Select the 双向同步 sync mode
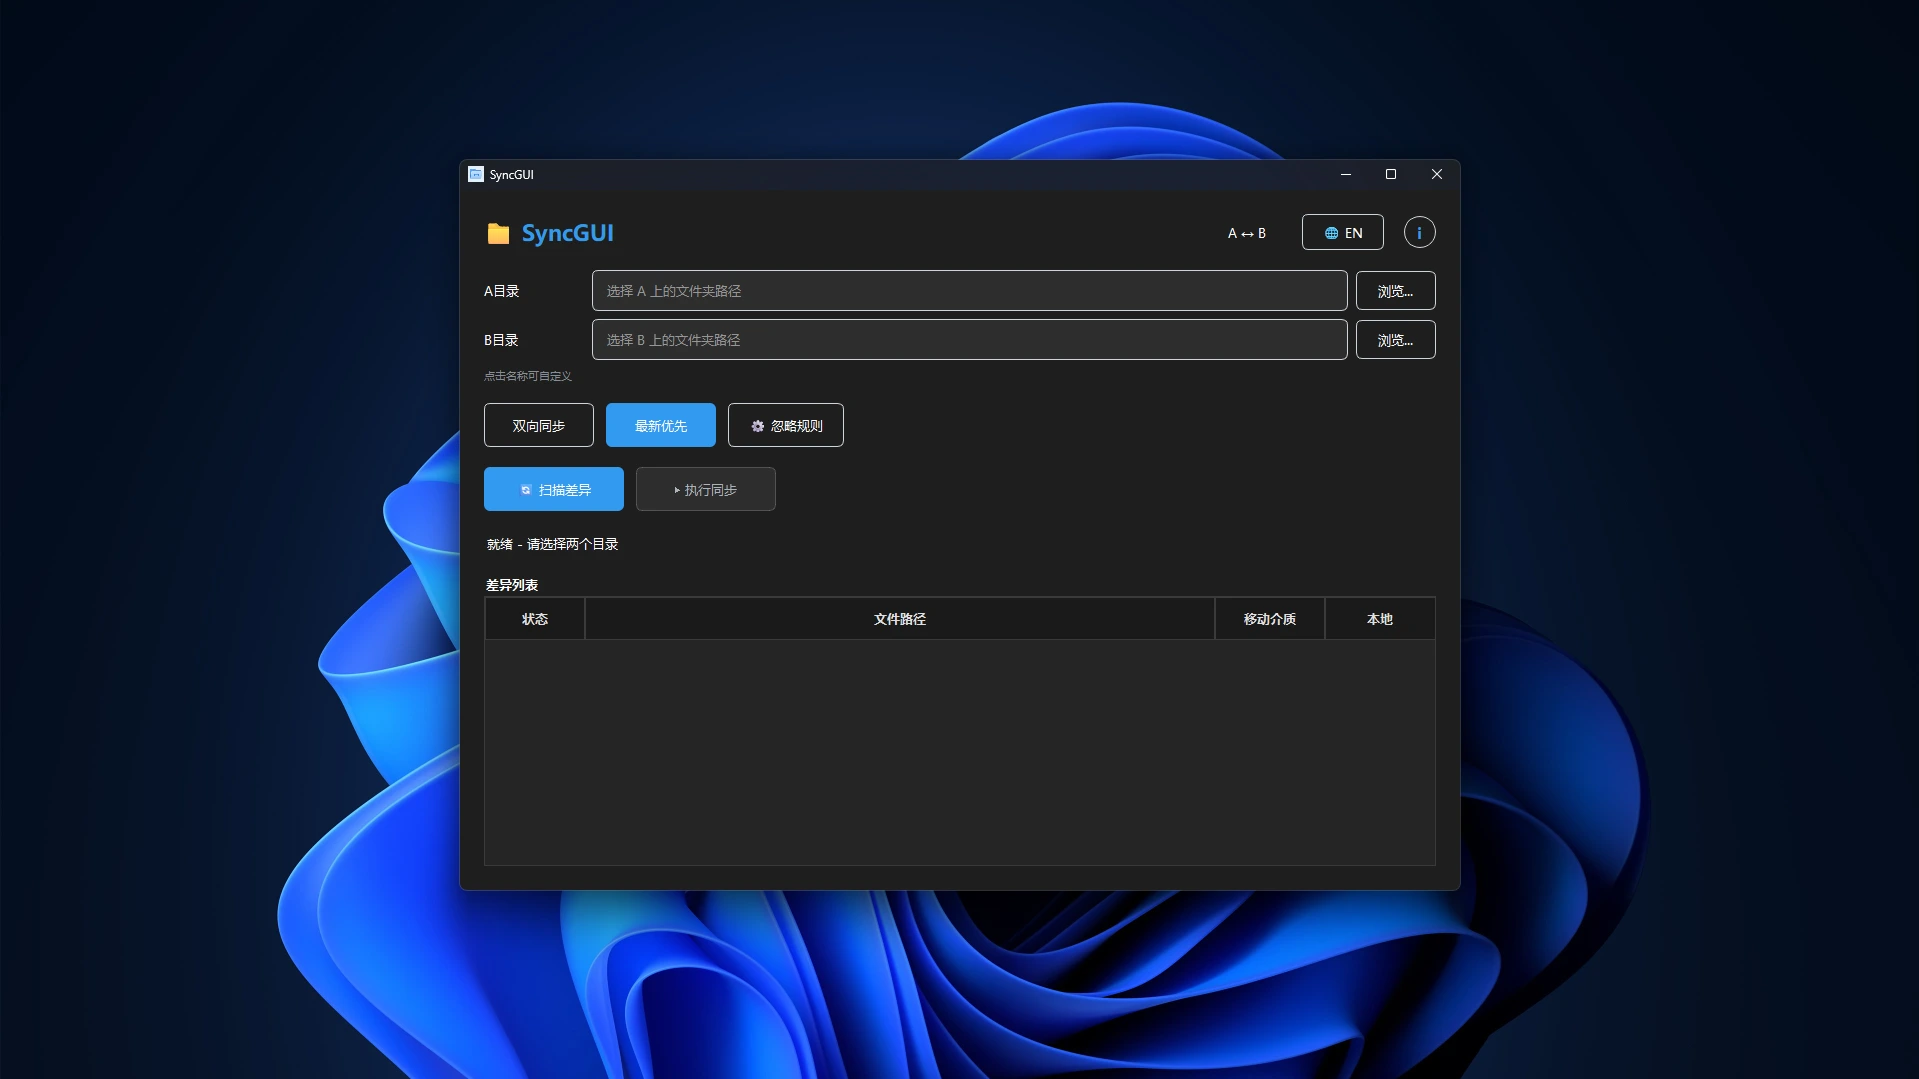1919x1079 pixels. [x=539, y=425]
